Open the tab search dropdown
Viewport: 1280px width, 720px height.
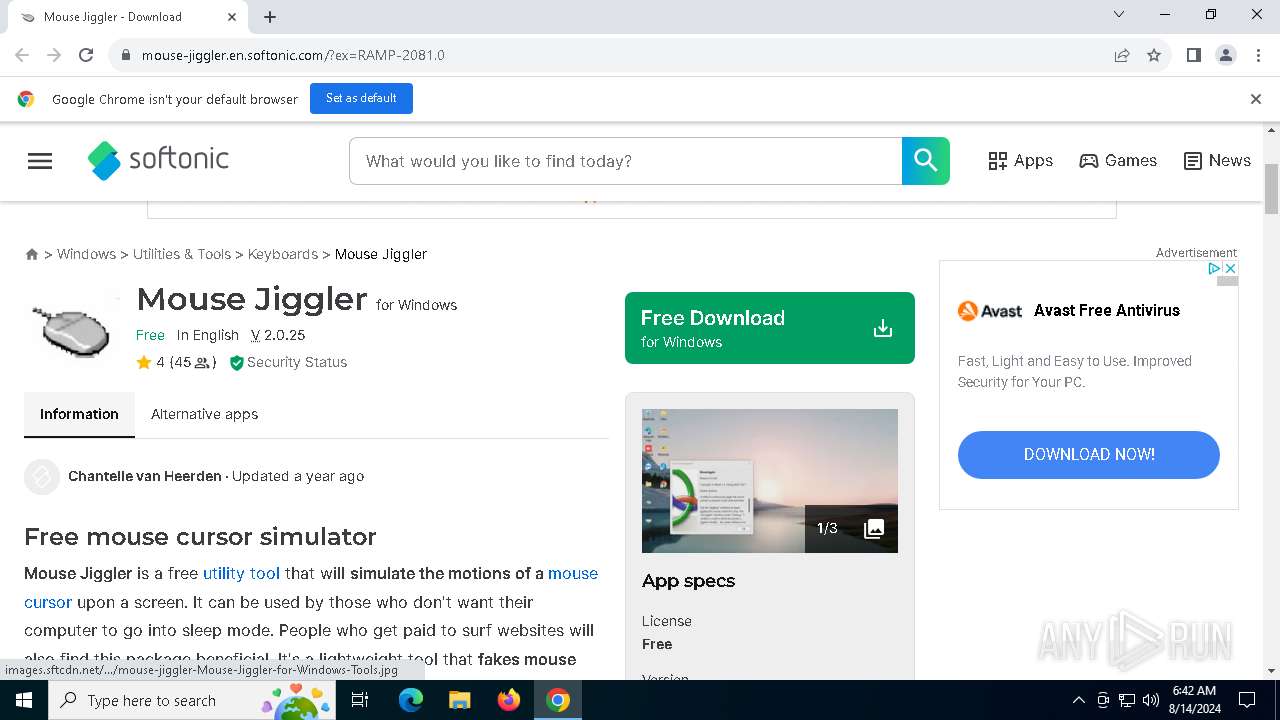coord(1119,15)
